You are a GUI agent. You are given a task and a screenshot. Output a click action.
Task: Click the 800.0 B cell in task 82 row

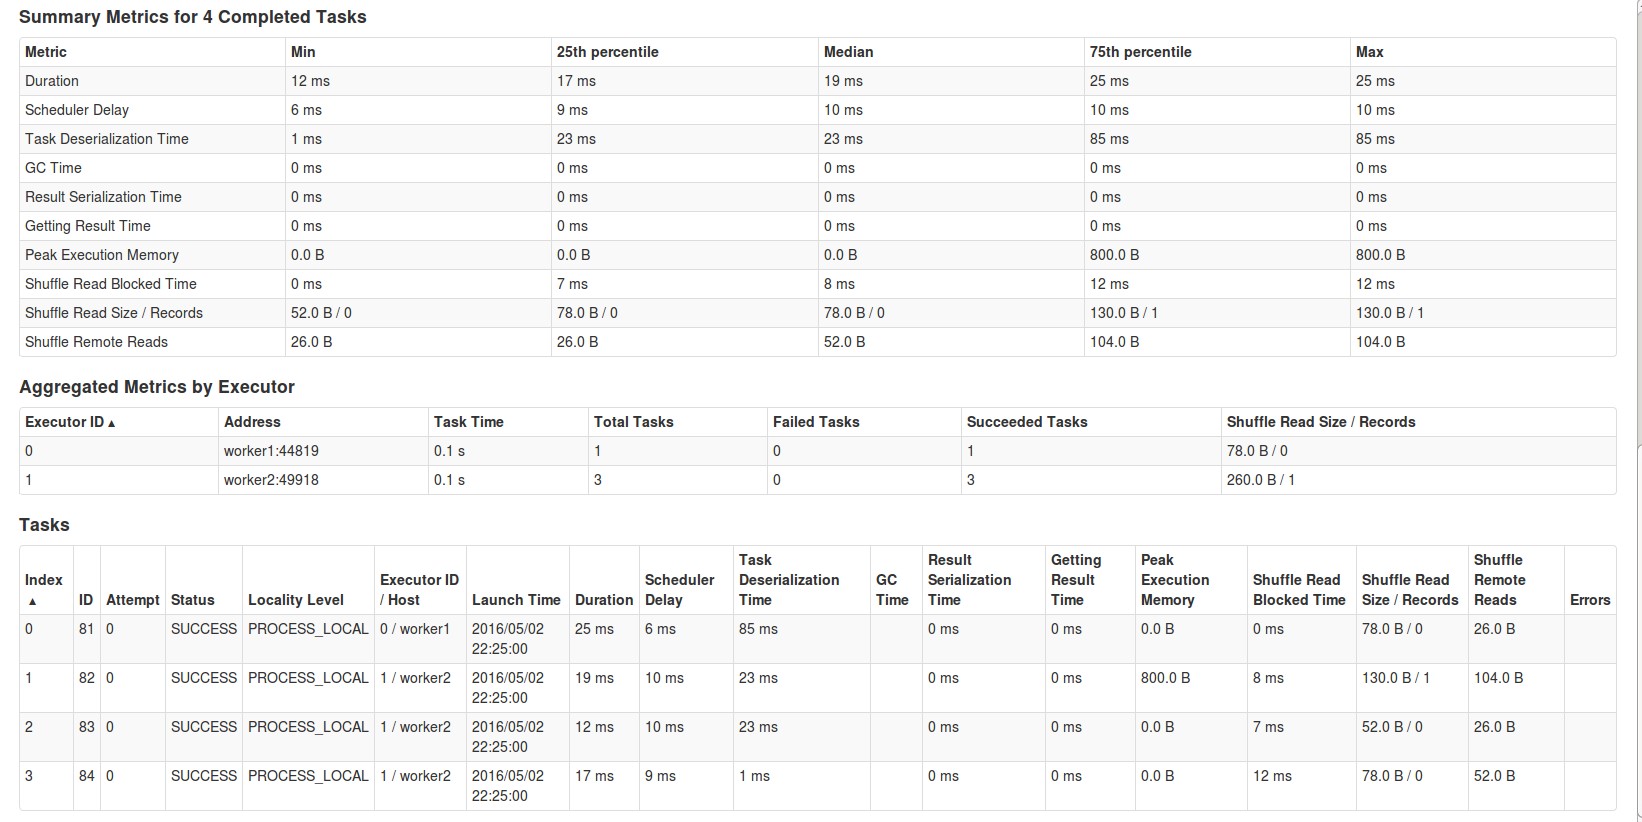click(1165, 678)
